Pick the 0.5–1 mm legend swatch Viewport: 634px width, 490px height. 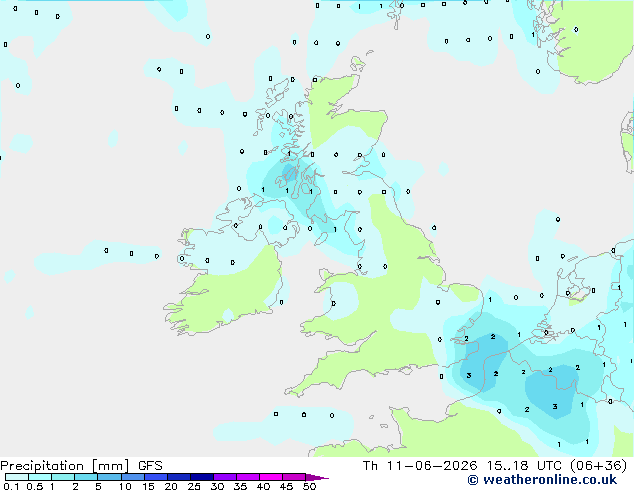(40, 477)
